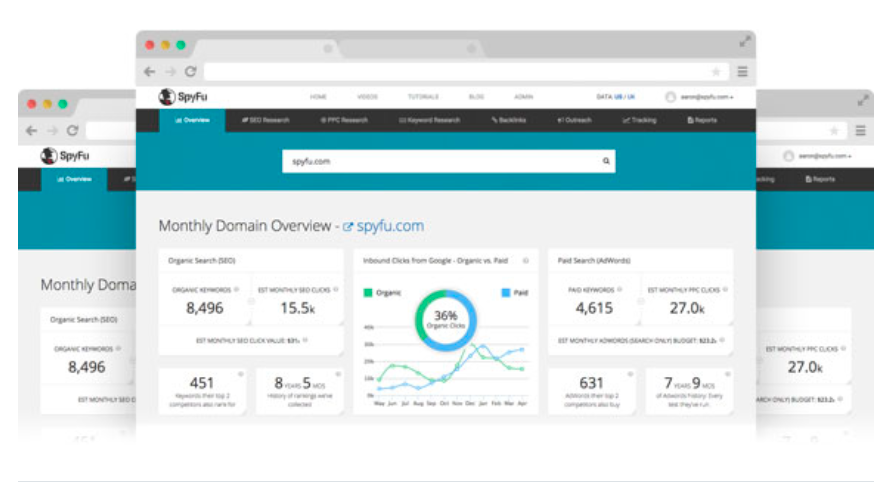Click the green Organic legend swatch
This screenshot has height=490, width=895.
368,292
